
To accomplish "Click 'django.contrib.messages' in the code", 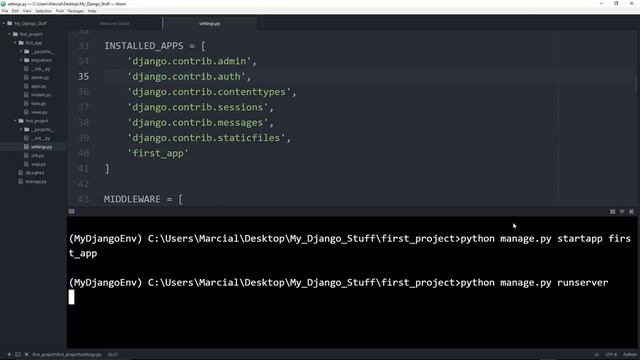I will 198,122.
